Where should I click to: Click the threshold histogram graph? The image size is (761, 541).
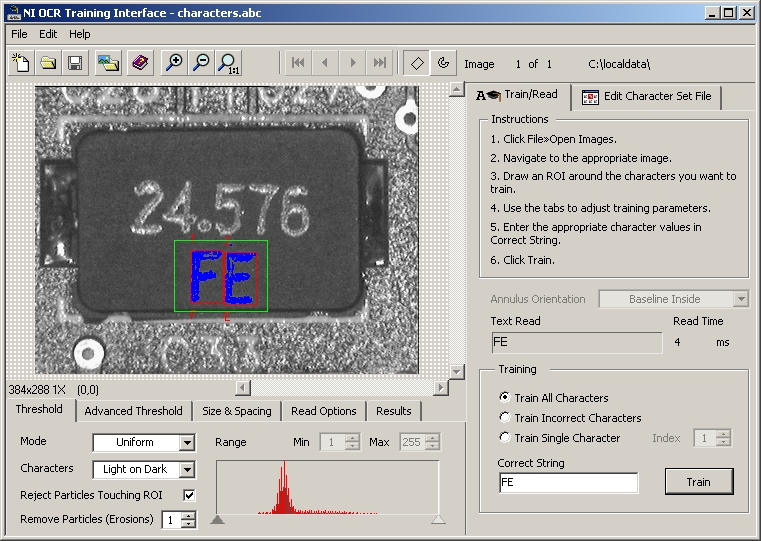coord(328,487)
